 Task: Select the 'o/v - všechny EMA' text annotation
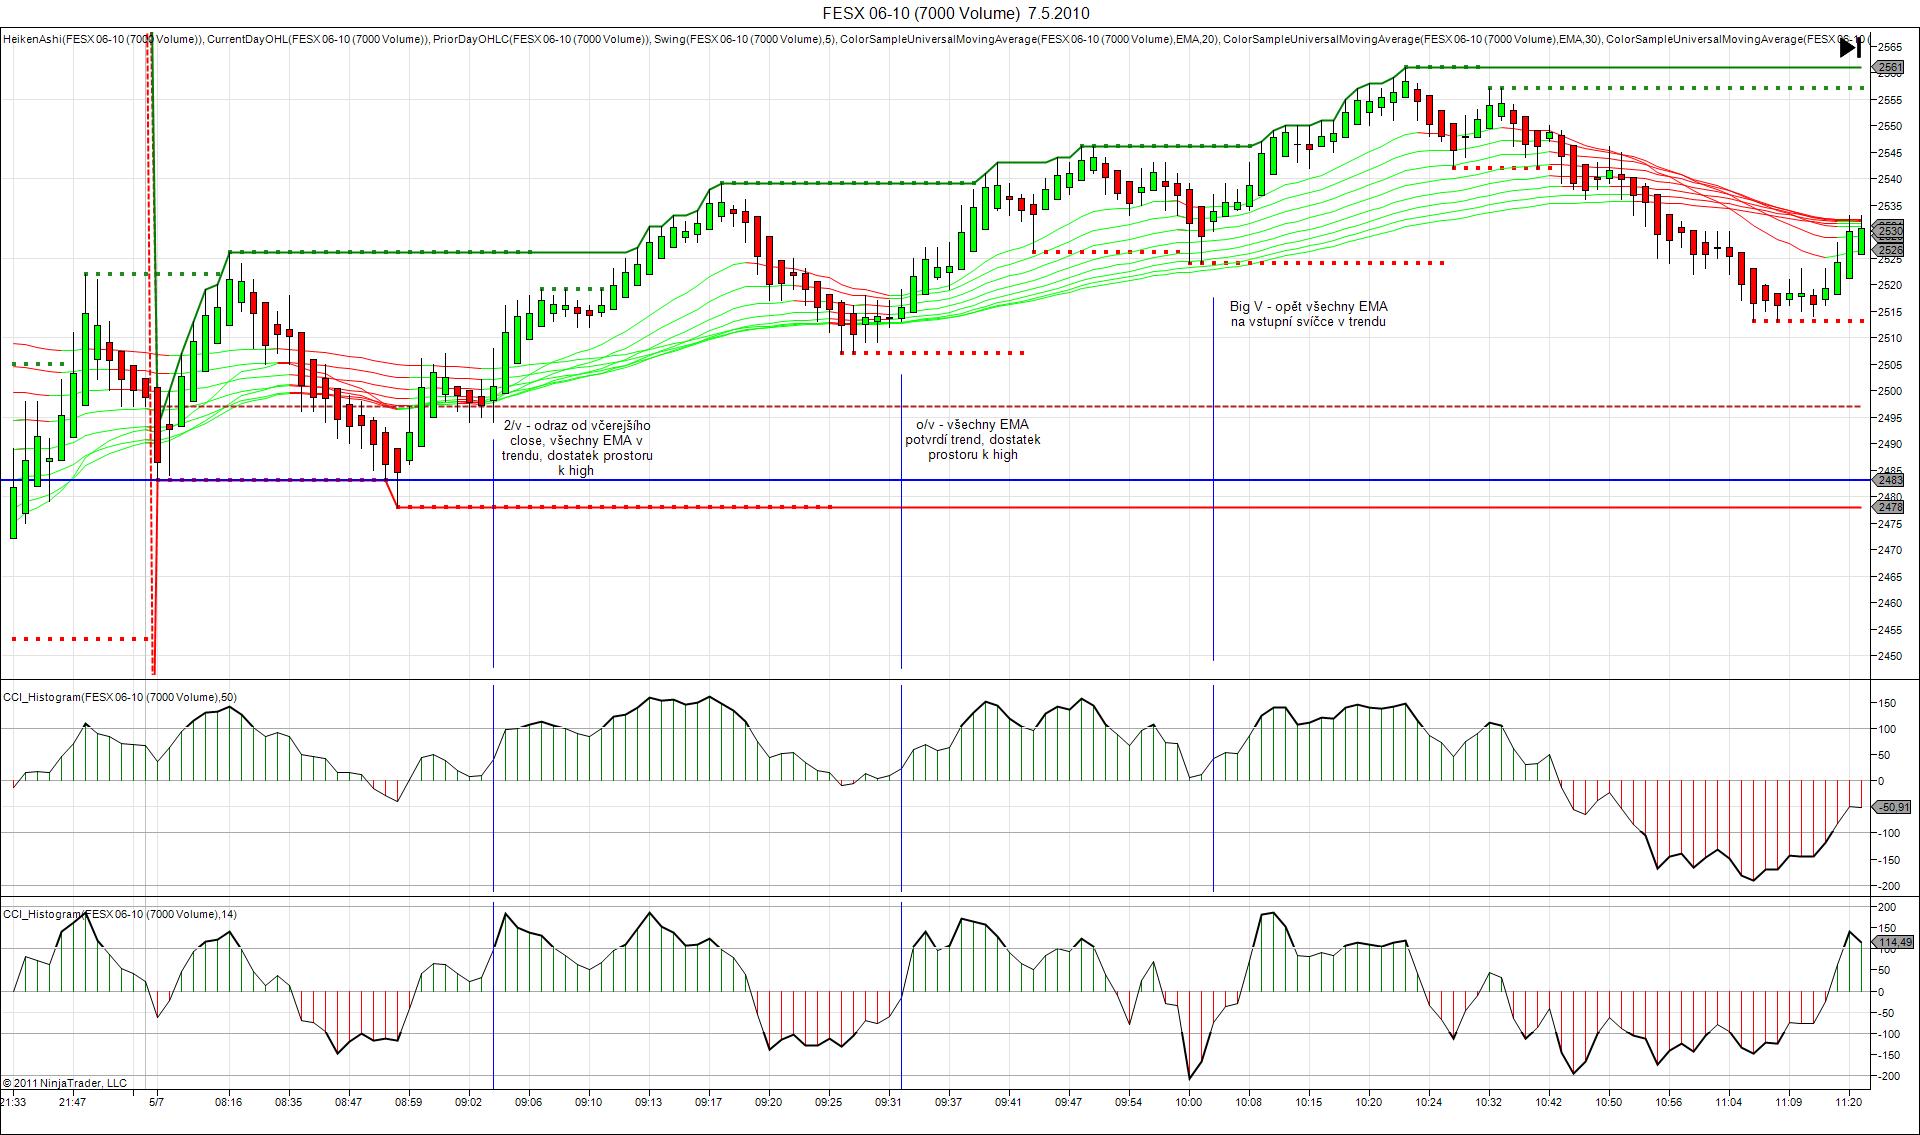tap(972, 439)
